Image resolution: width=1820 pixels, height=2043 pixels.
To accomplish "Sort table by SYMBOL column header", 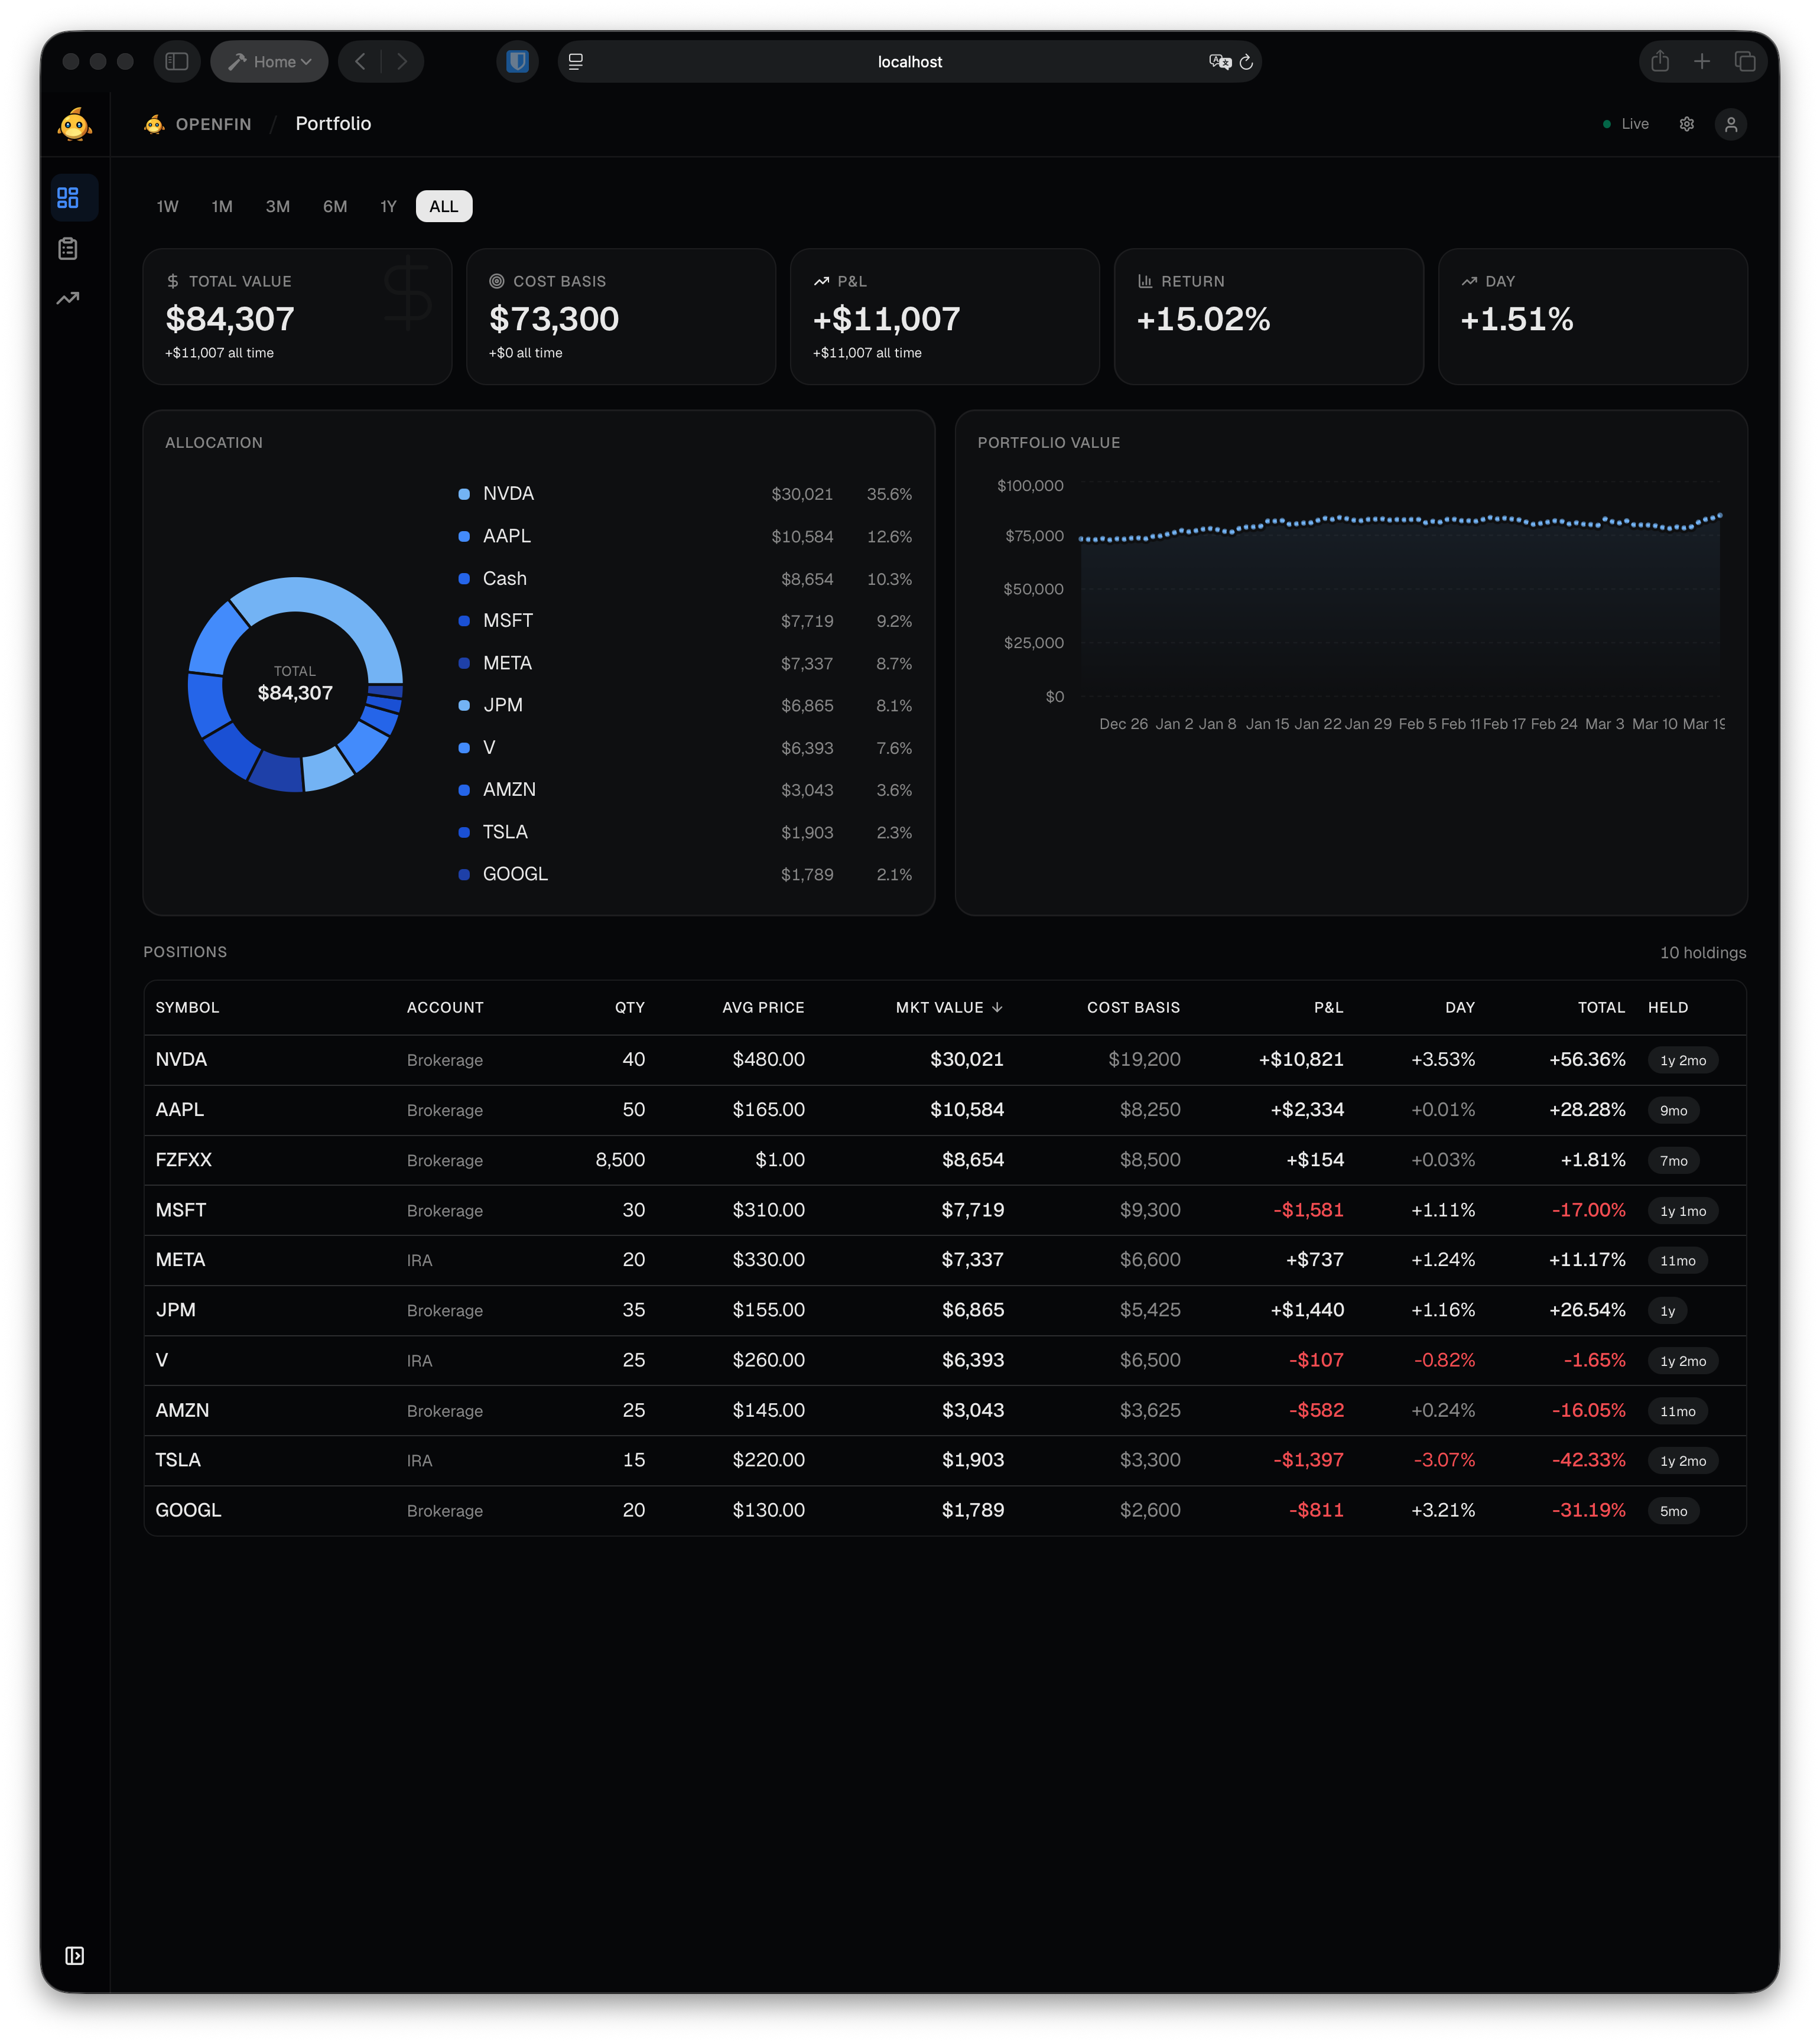I will tap(187, 1008).
